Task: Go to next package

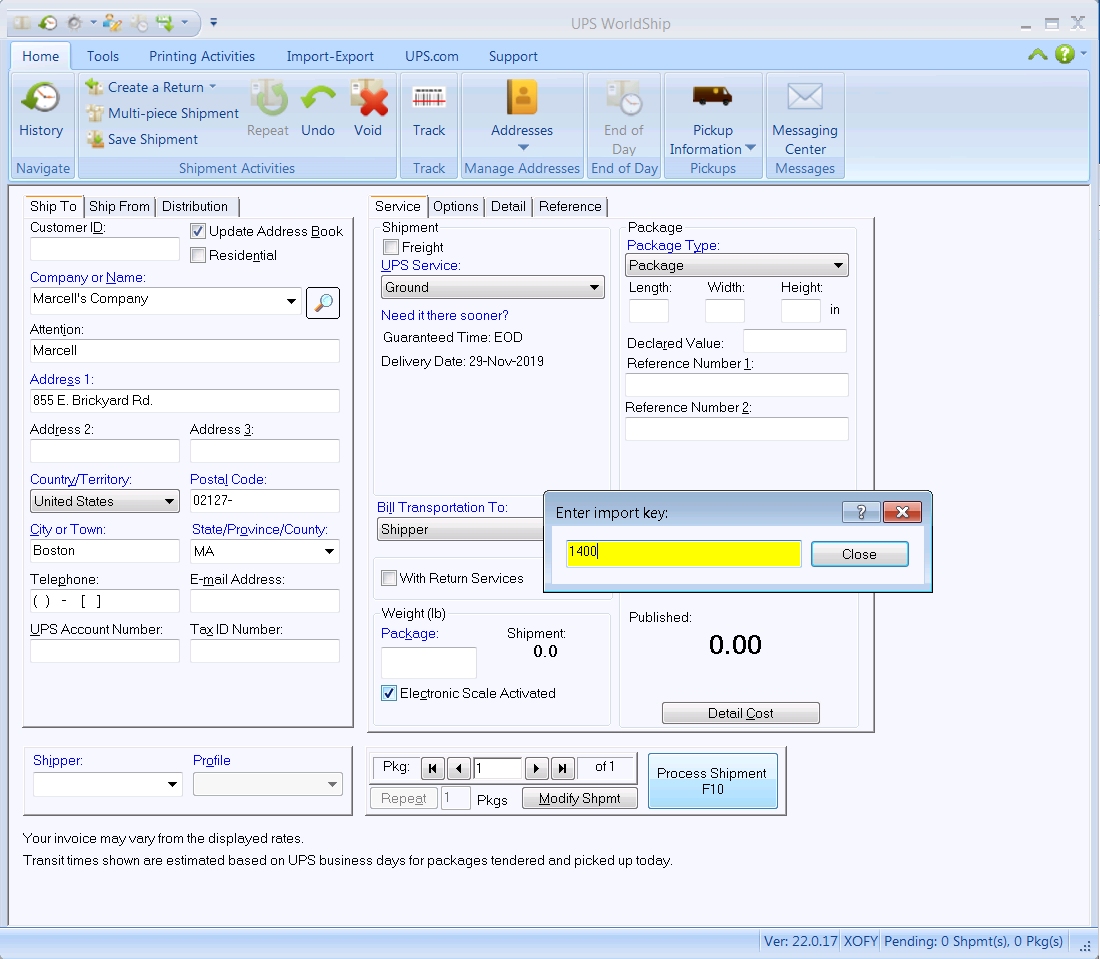Action: click(536, 768)
